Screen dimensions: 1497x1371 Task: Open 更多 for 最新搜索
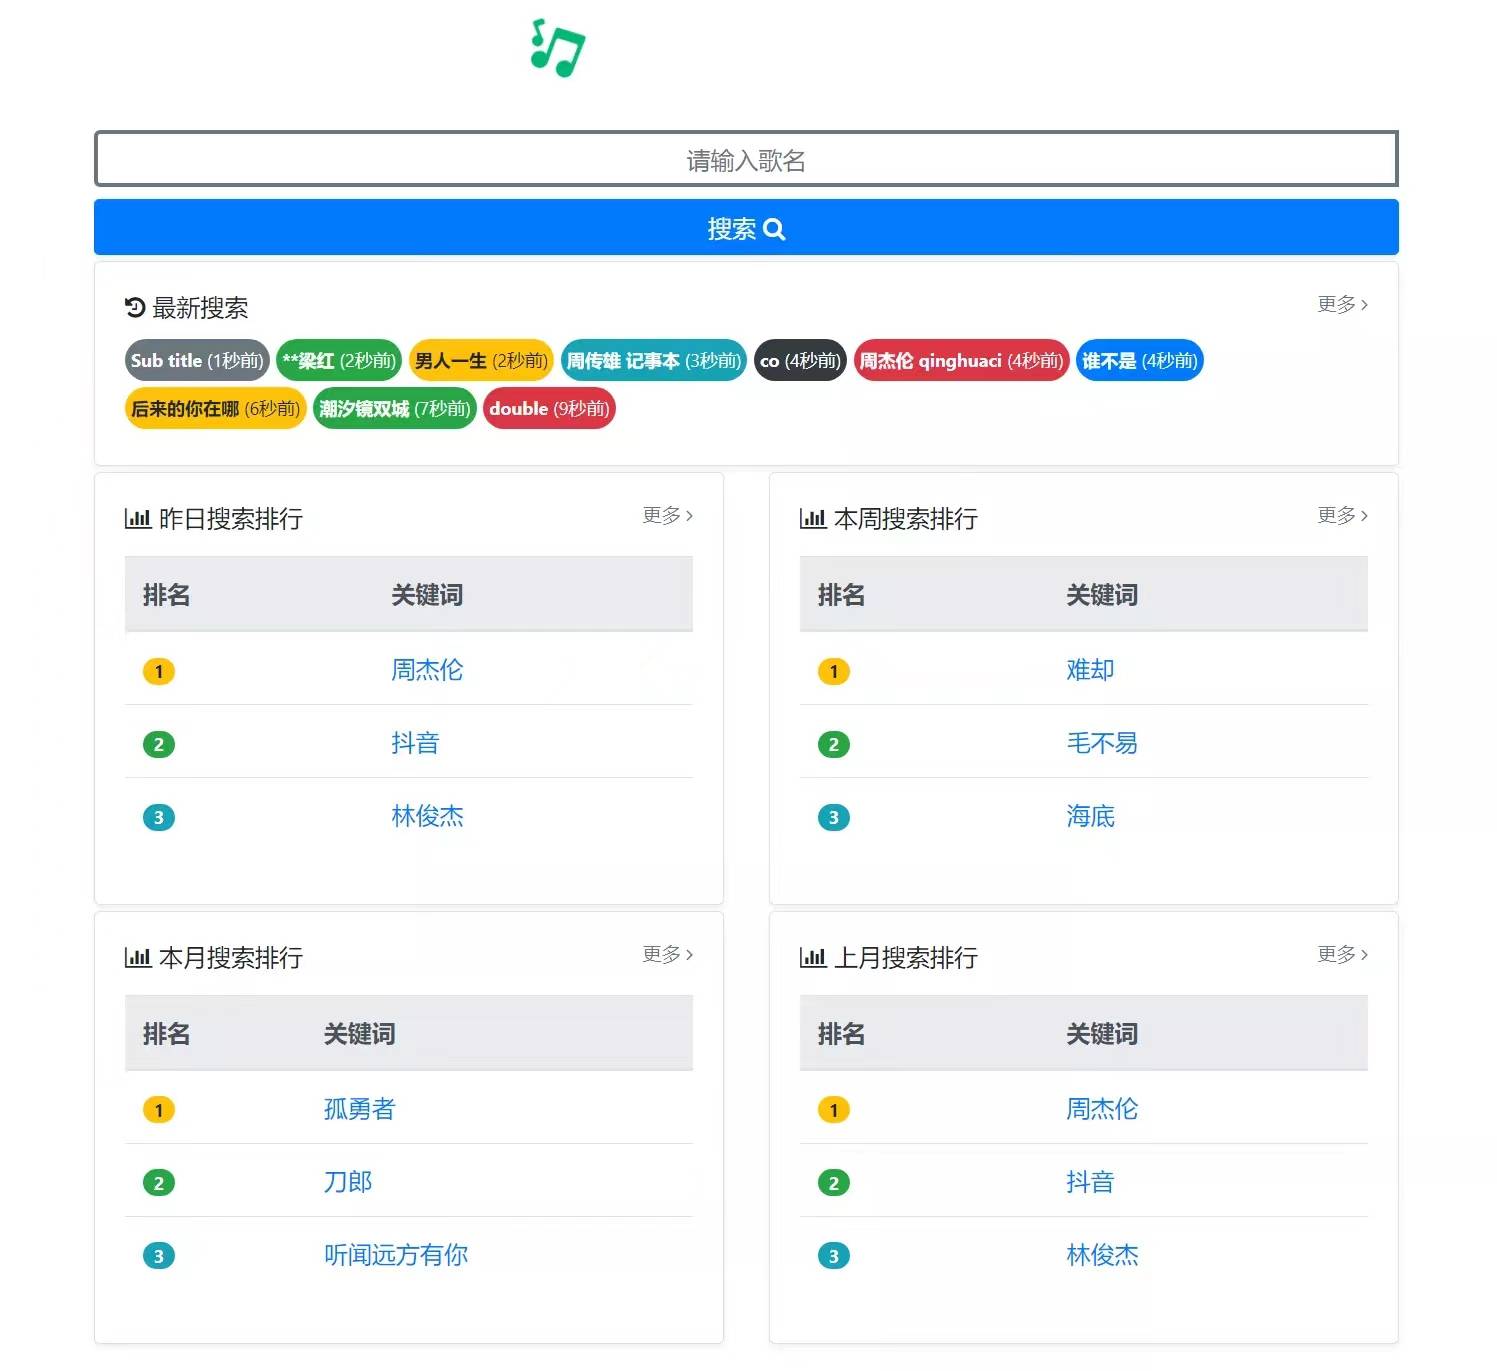click(1342, 304)
